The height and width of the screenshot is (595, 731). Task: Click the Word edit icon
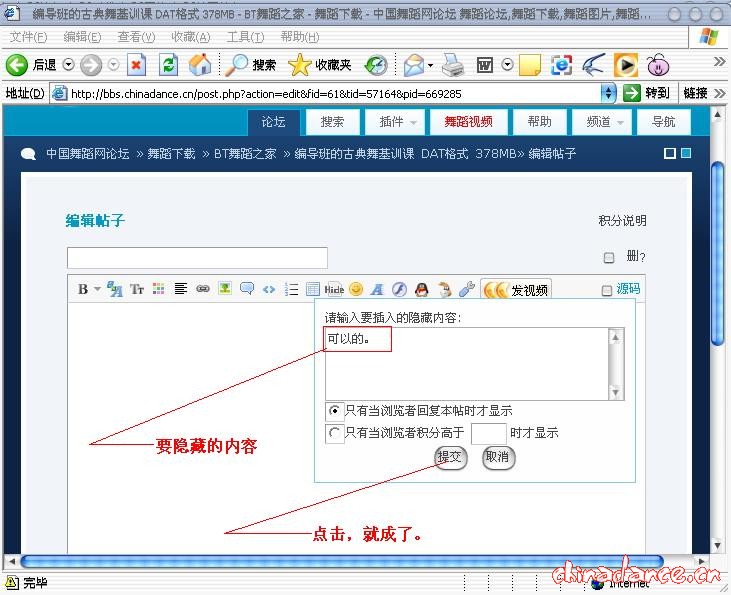485,65
